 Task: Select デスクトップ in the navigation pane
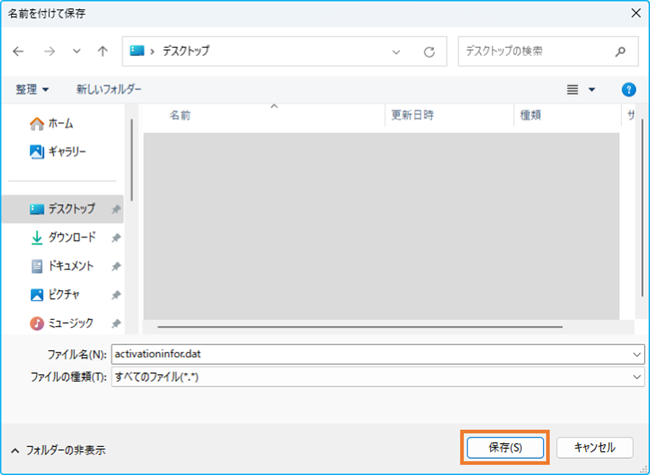(63, 209)
